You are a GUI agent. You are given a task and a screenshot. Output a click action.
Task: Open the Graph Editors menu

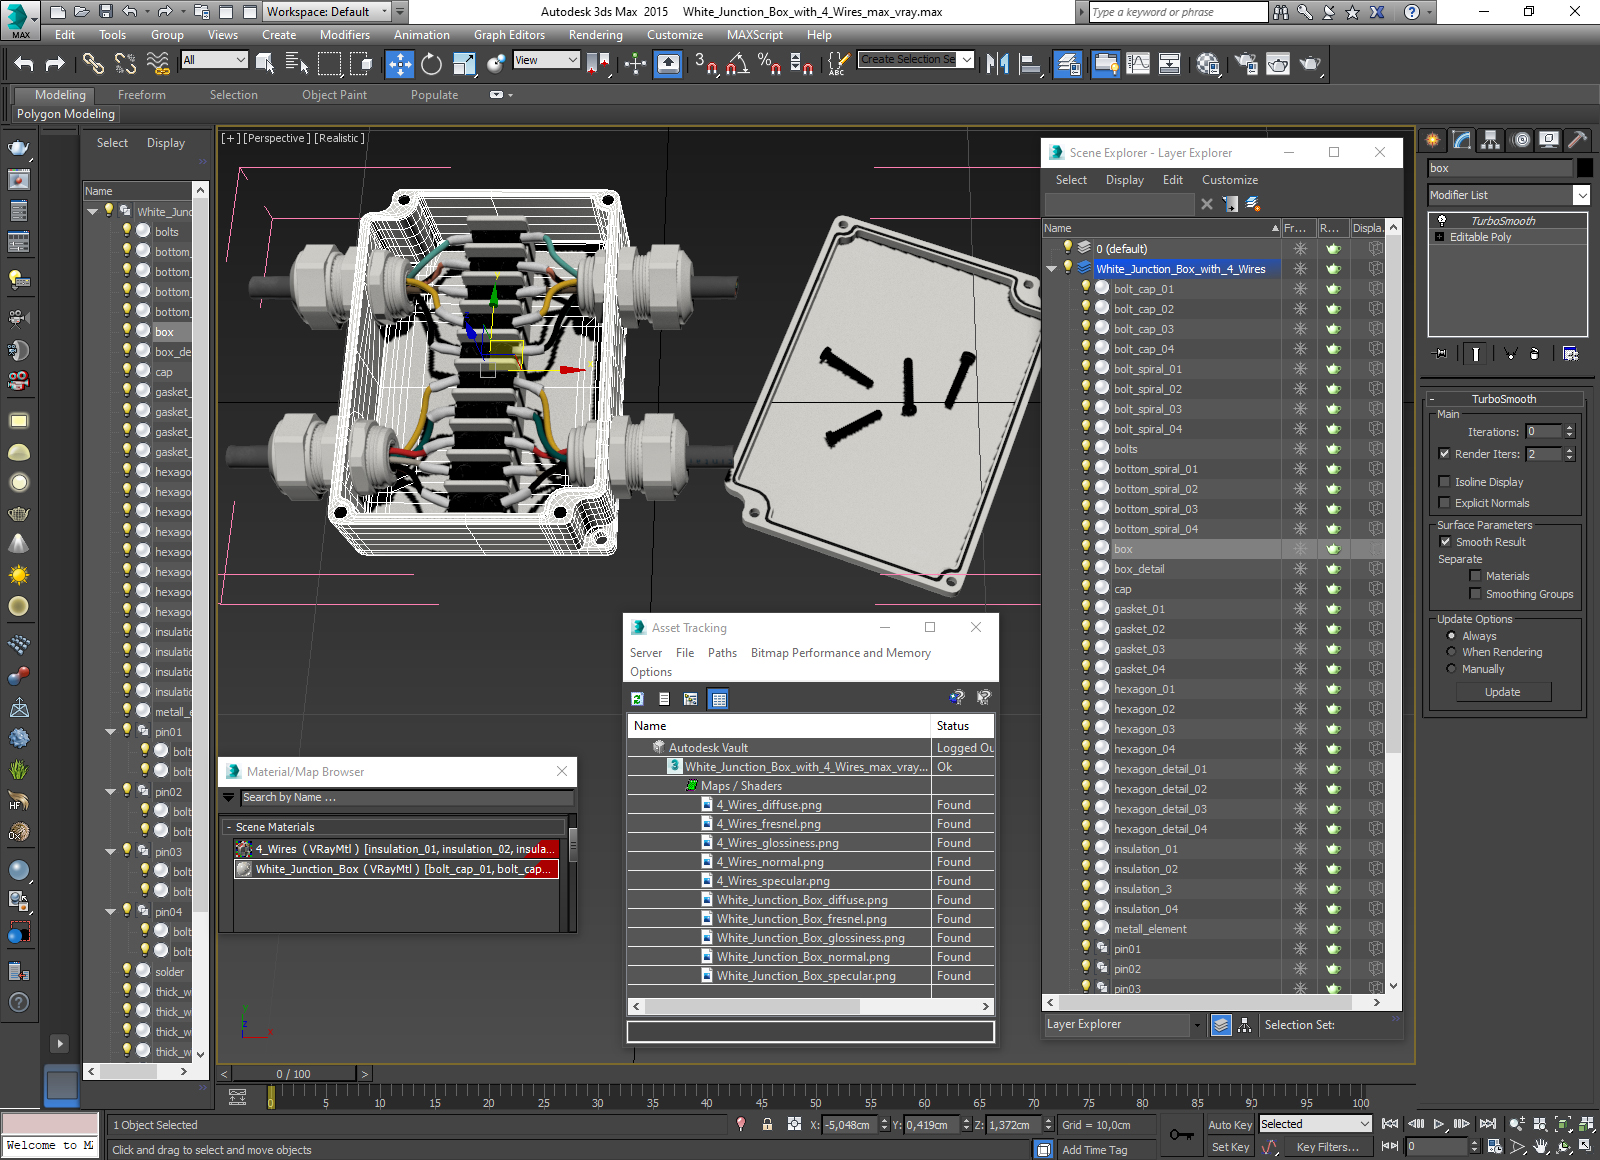(x=509, y=35)
